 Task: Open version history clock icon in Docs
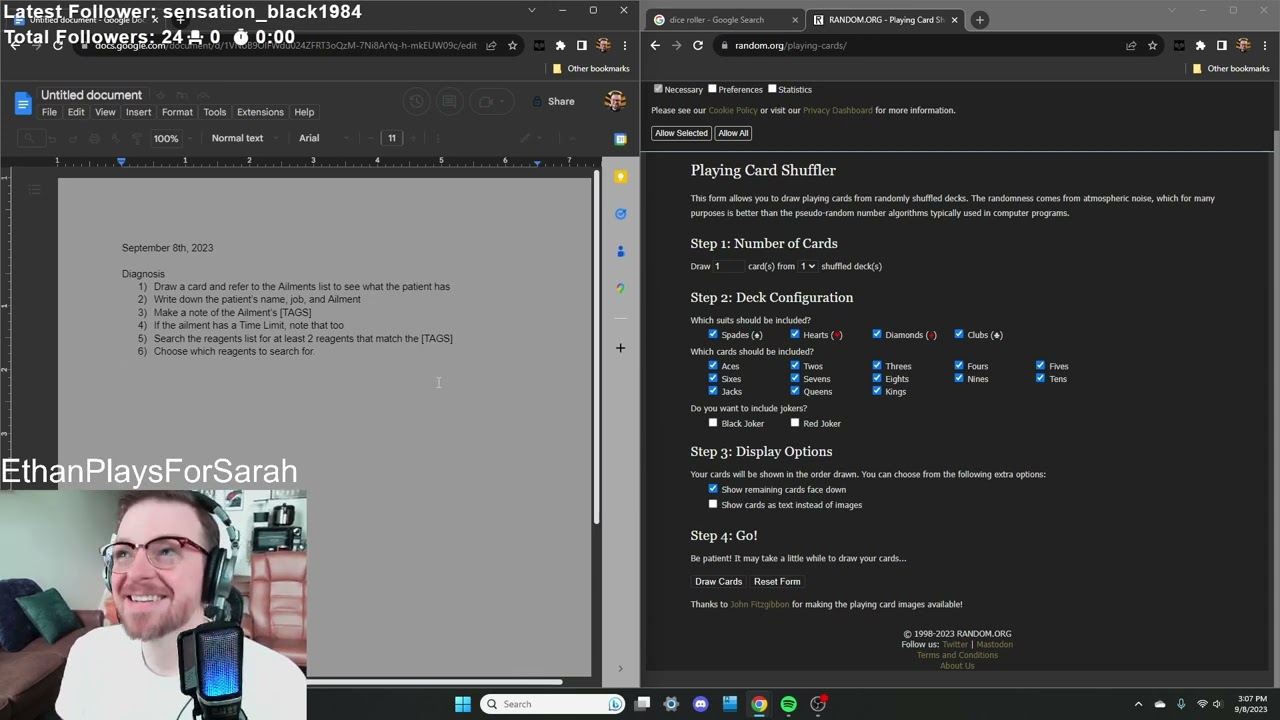coord(417,101)
